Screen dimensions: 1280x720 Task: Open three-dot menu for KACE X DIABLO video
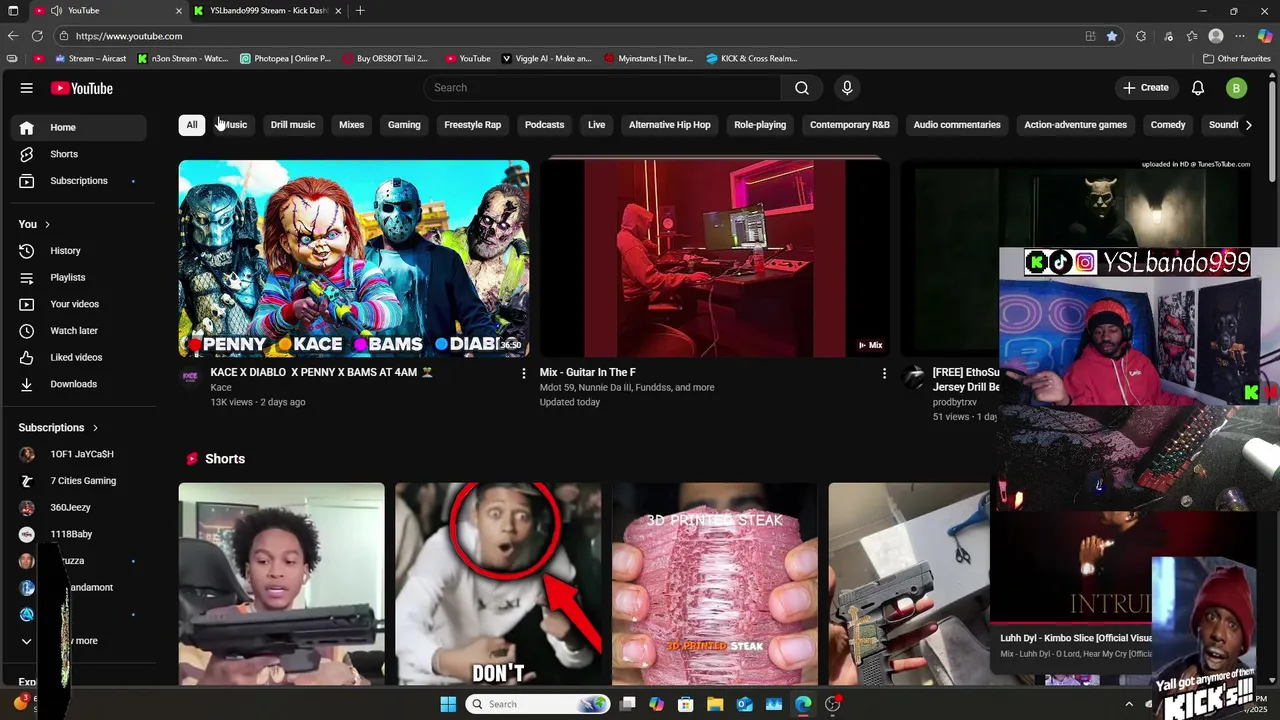coord(523,373)
